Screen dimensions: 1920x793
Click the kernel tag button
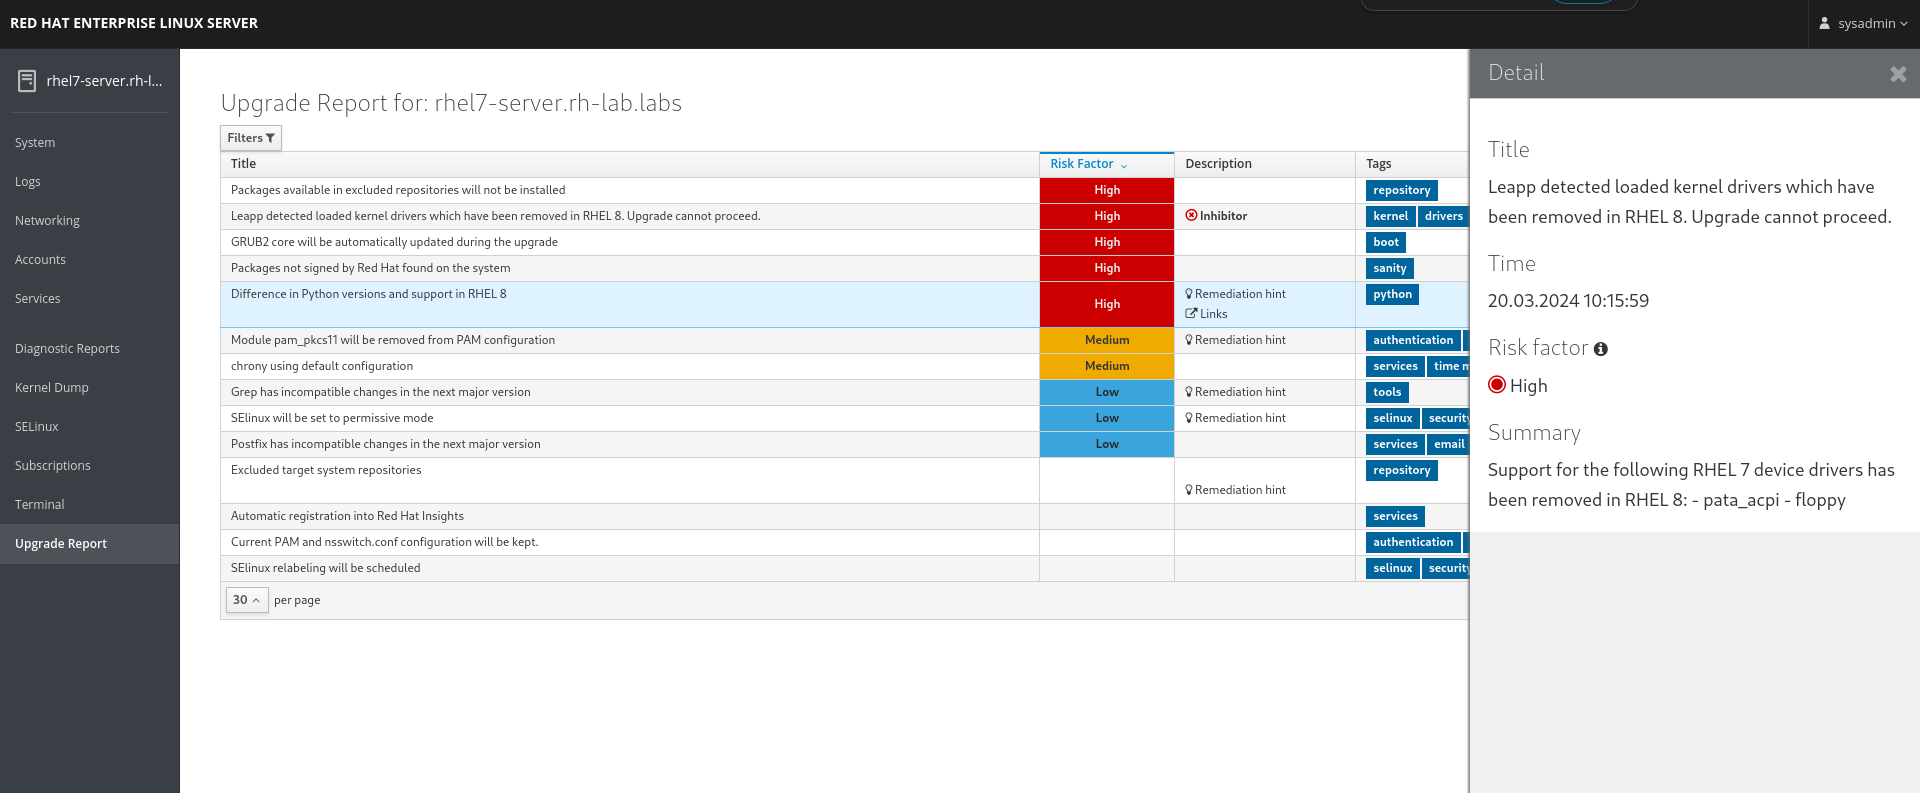tap(1390, 216)
